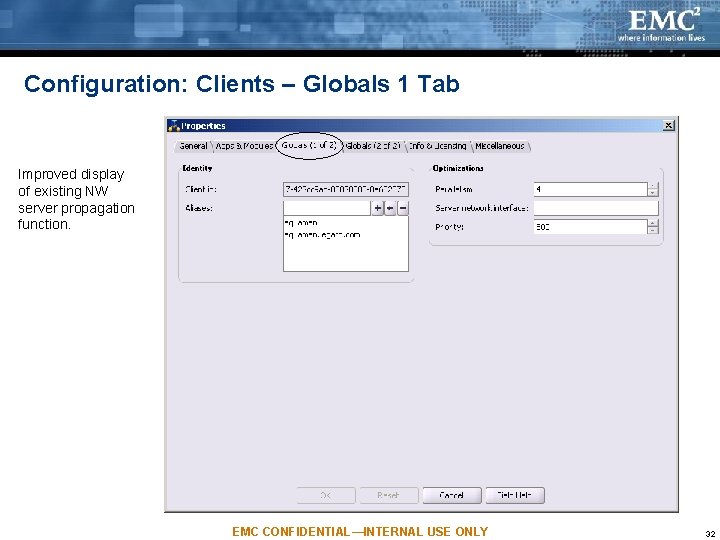720x540 pixels.
Task: Click the Cancel button
Action: [x=452, y=495]
